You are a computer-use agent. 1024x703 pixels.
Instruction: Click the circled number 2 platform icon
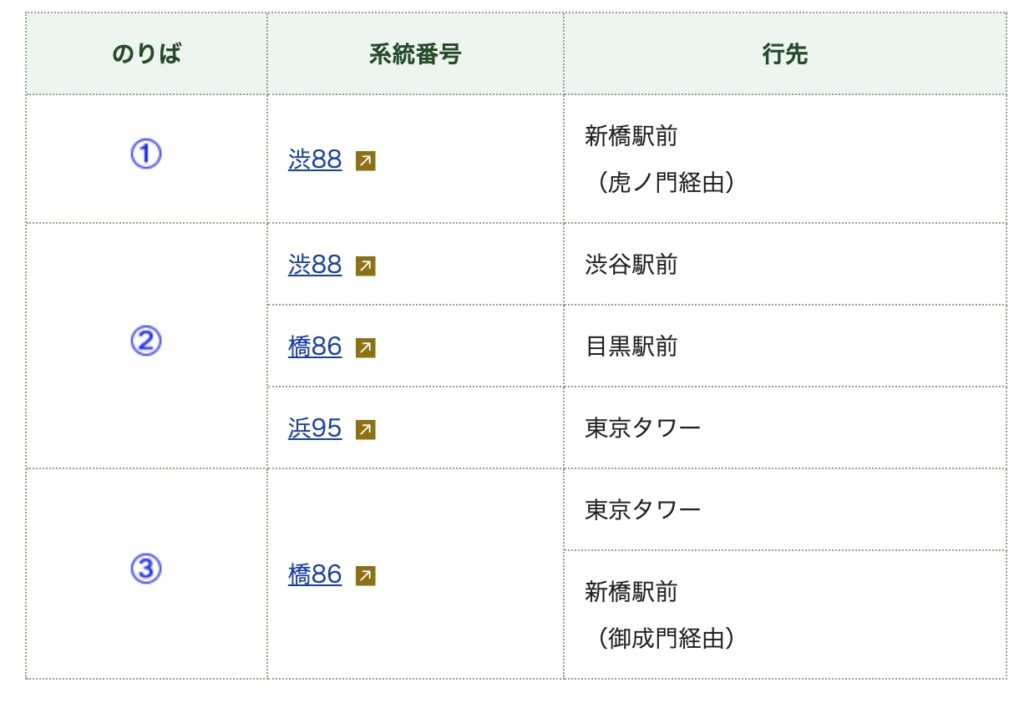[146, 341]
